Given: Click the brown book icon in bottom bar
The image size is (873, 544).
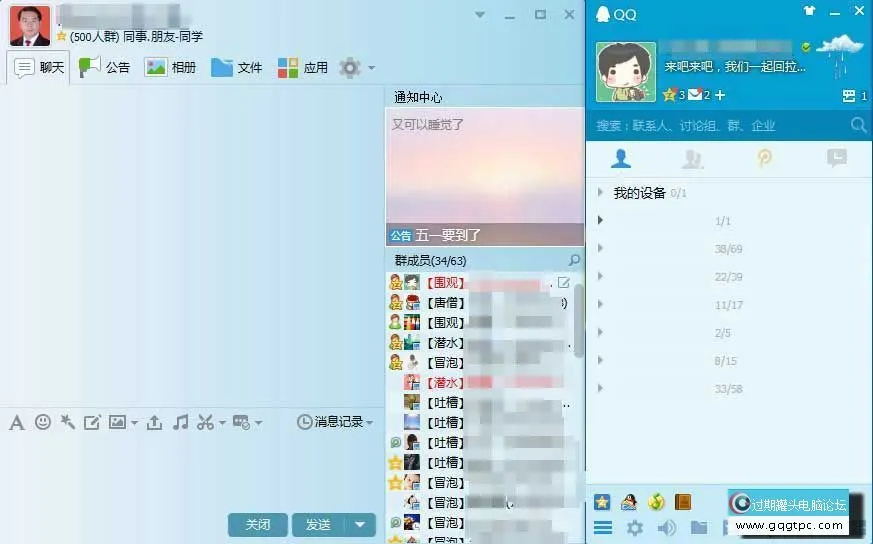Looking at the screenshot, I should 683,502.
